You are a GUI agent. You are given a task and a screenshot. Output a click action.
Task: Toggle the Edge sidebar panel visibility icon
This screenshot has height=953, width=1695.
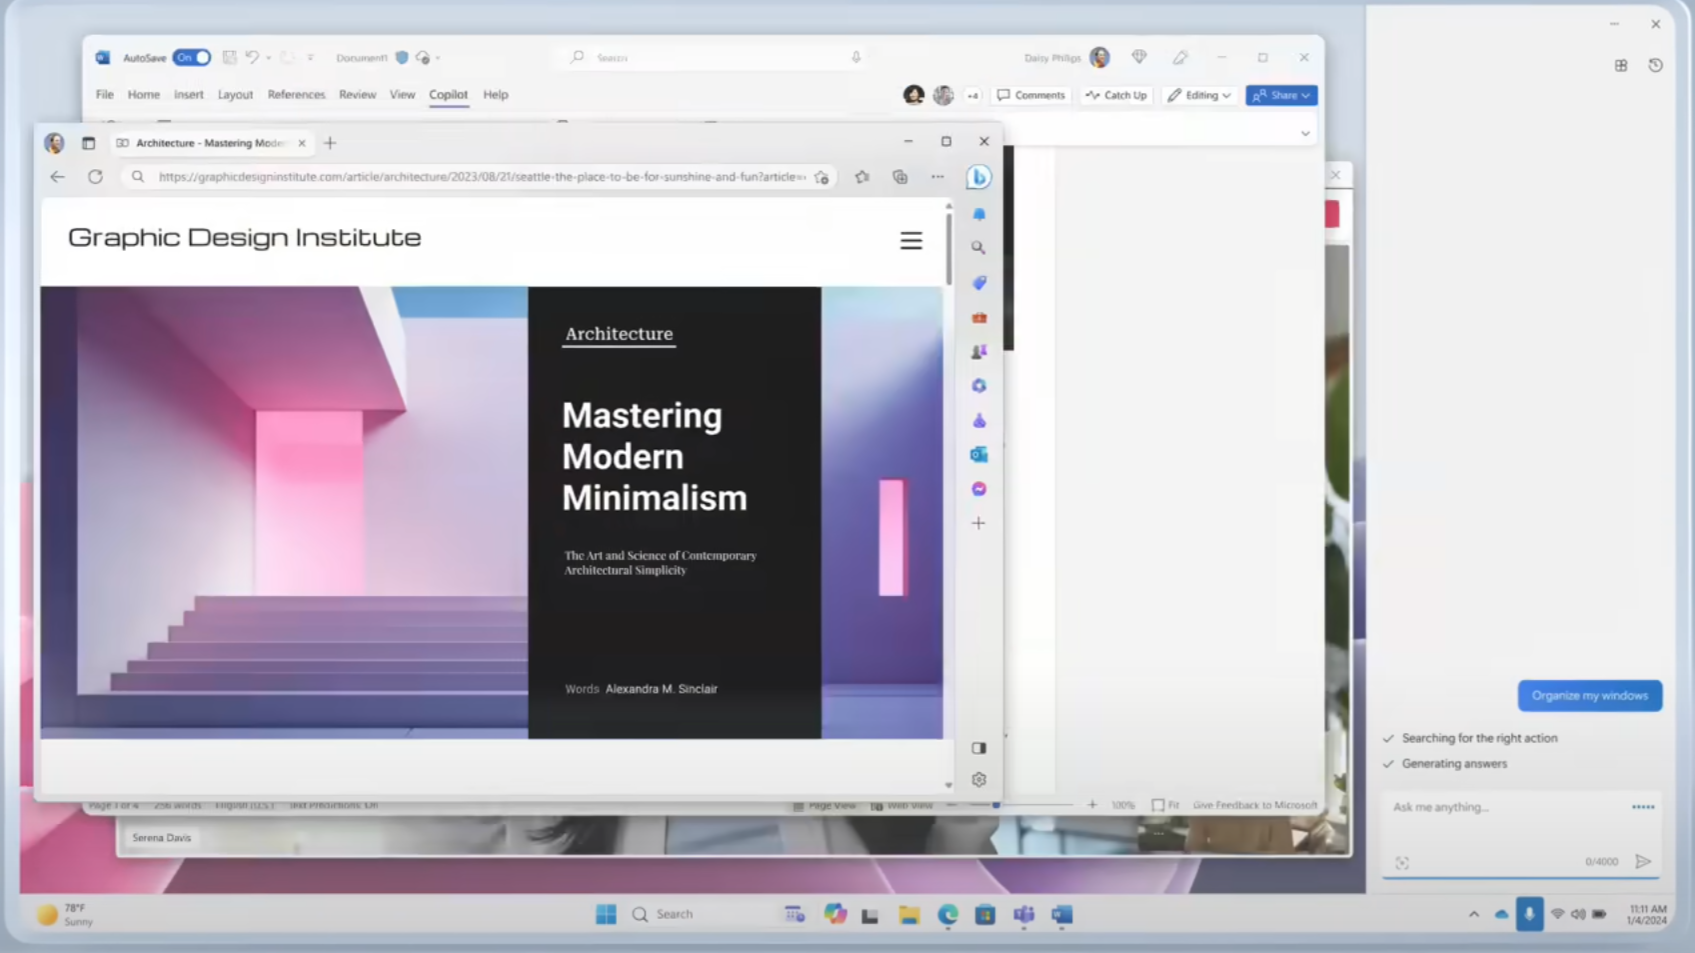coord(979,748)
